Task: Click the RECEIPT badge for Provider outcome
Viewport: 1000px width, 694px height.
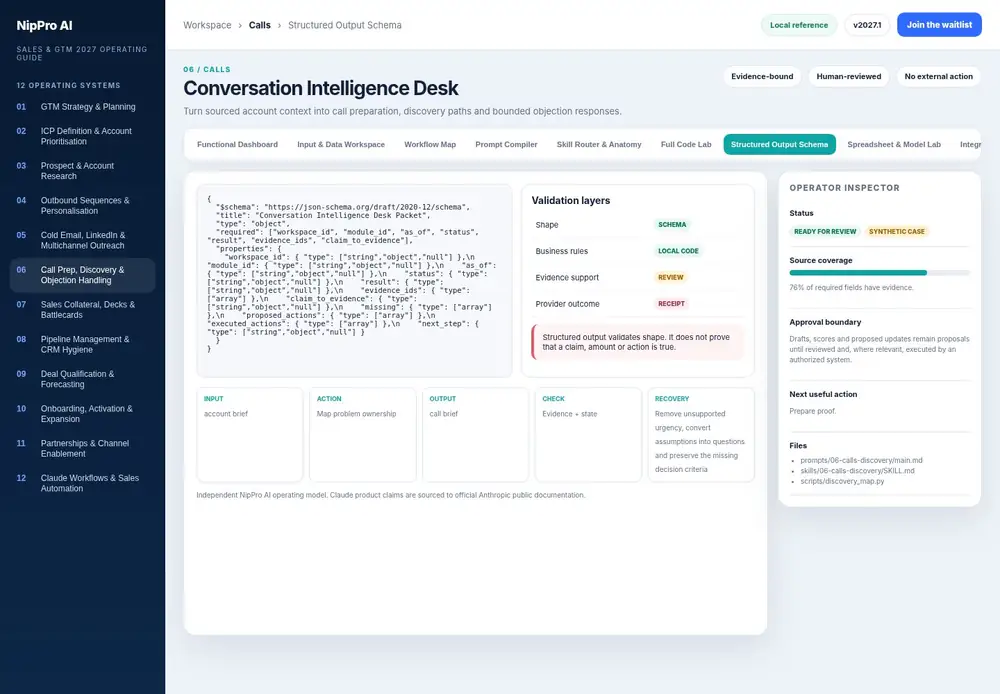Action: click(671, 304)
